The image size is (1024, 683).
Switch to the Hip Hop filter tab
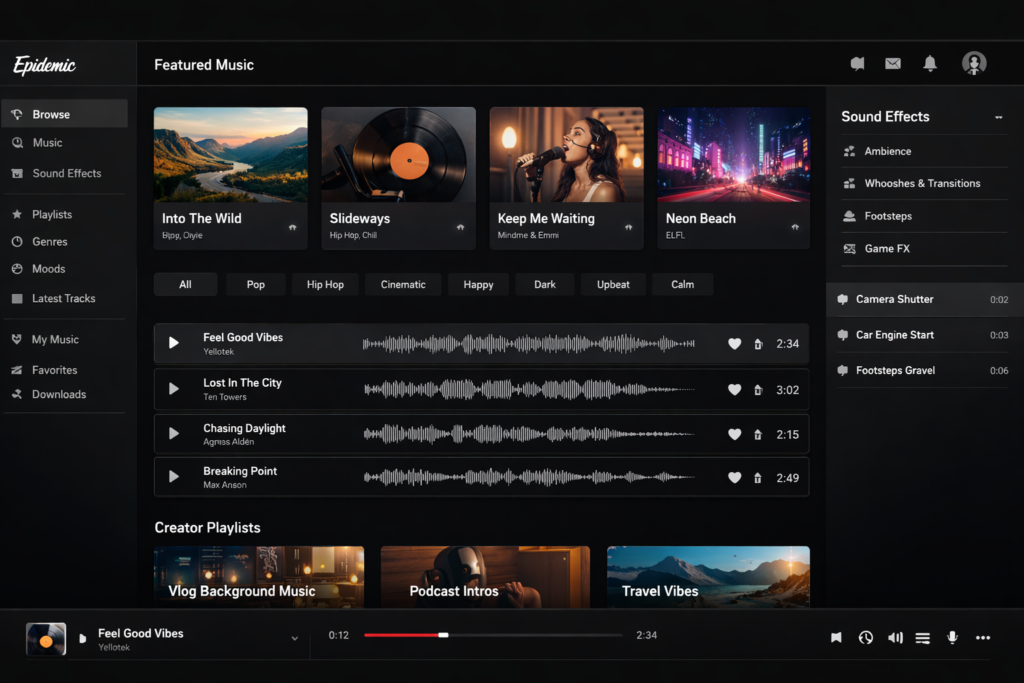click(x=325, y=284)
